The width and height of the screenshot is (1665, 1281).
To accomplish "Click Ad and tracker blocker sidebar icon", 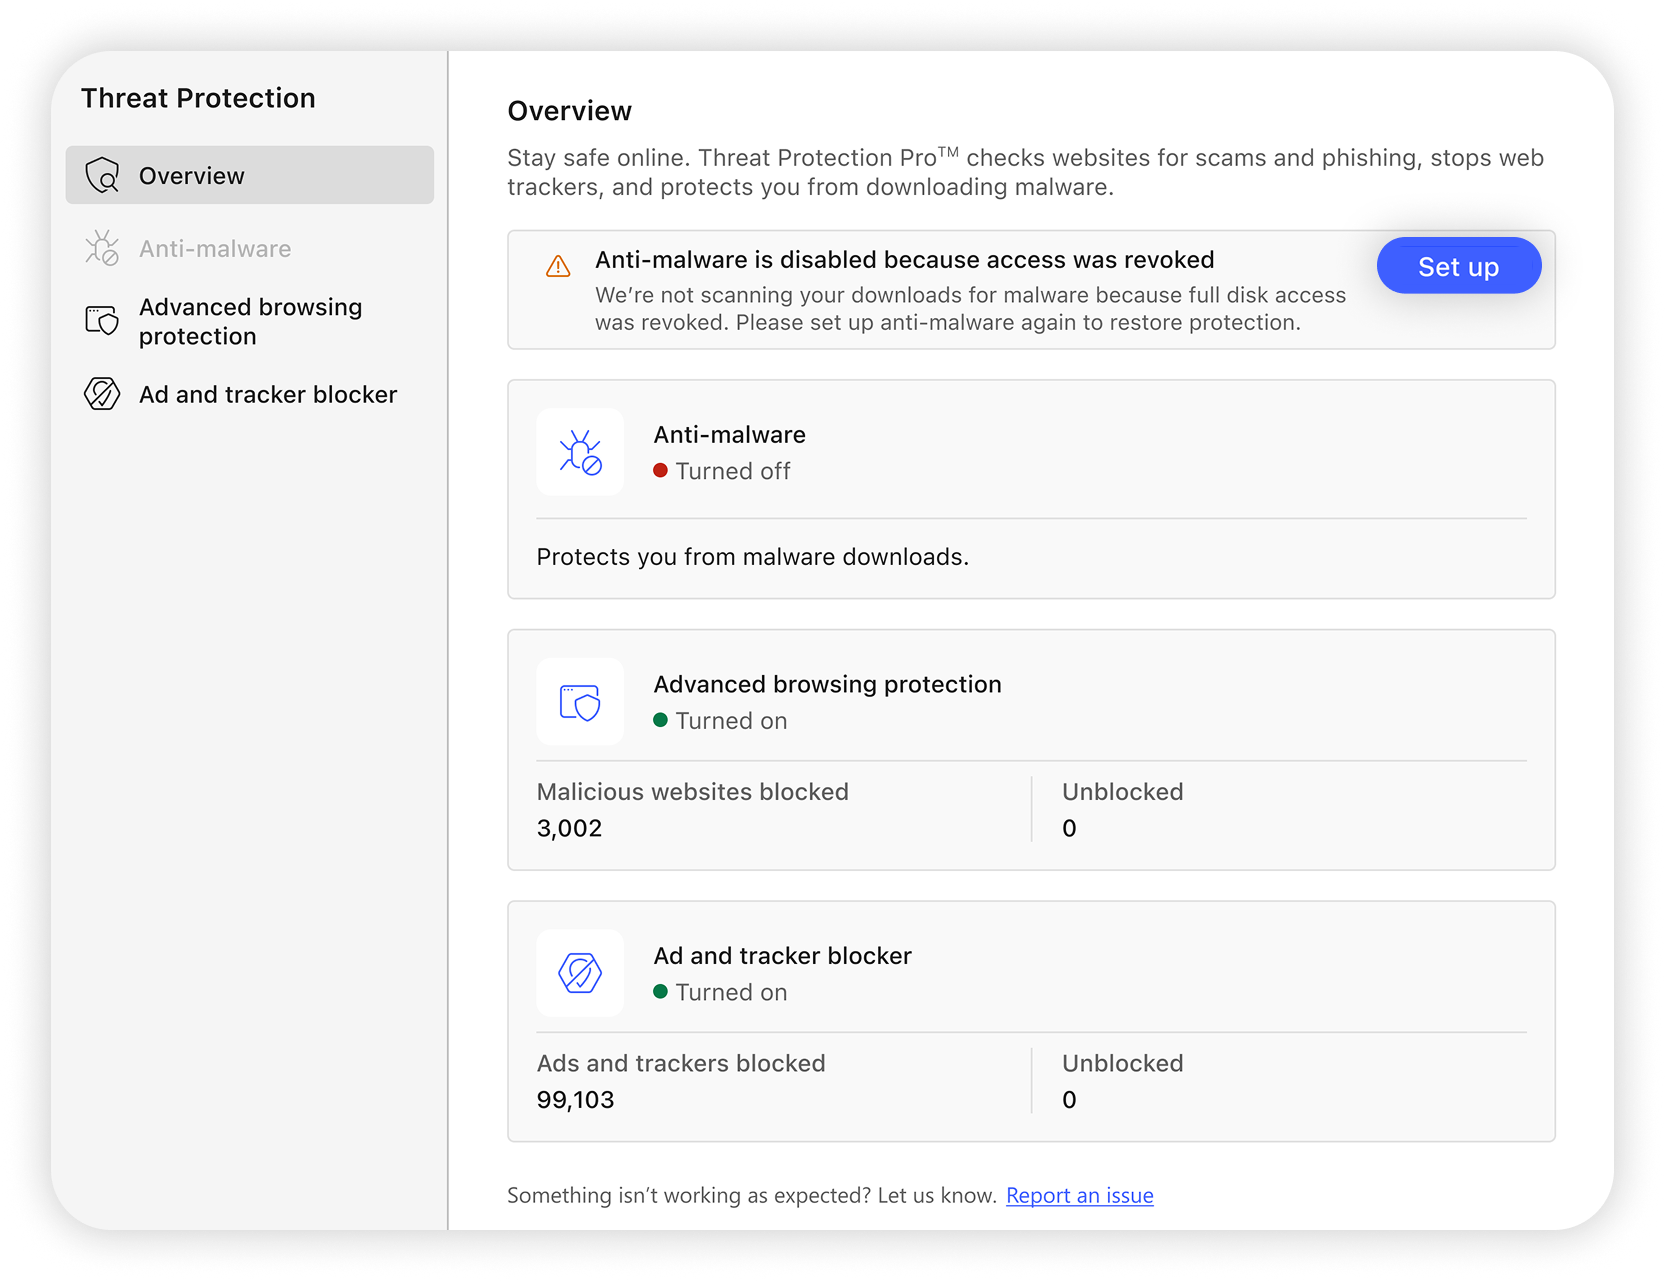I will coord(102,394).
